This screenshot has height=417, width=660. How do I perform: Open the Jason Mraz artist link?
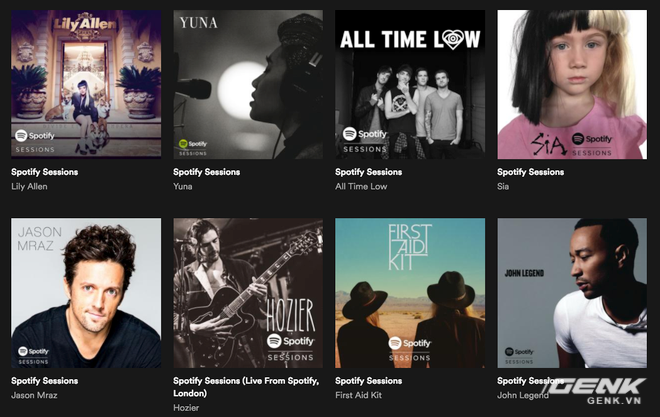[35, 395]
